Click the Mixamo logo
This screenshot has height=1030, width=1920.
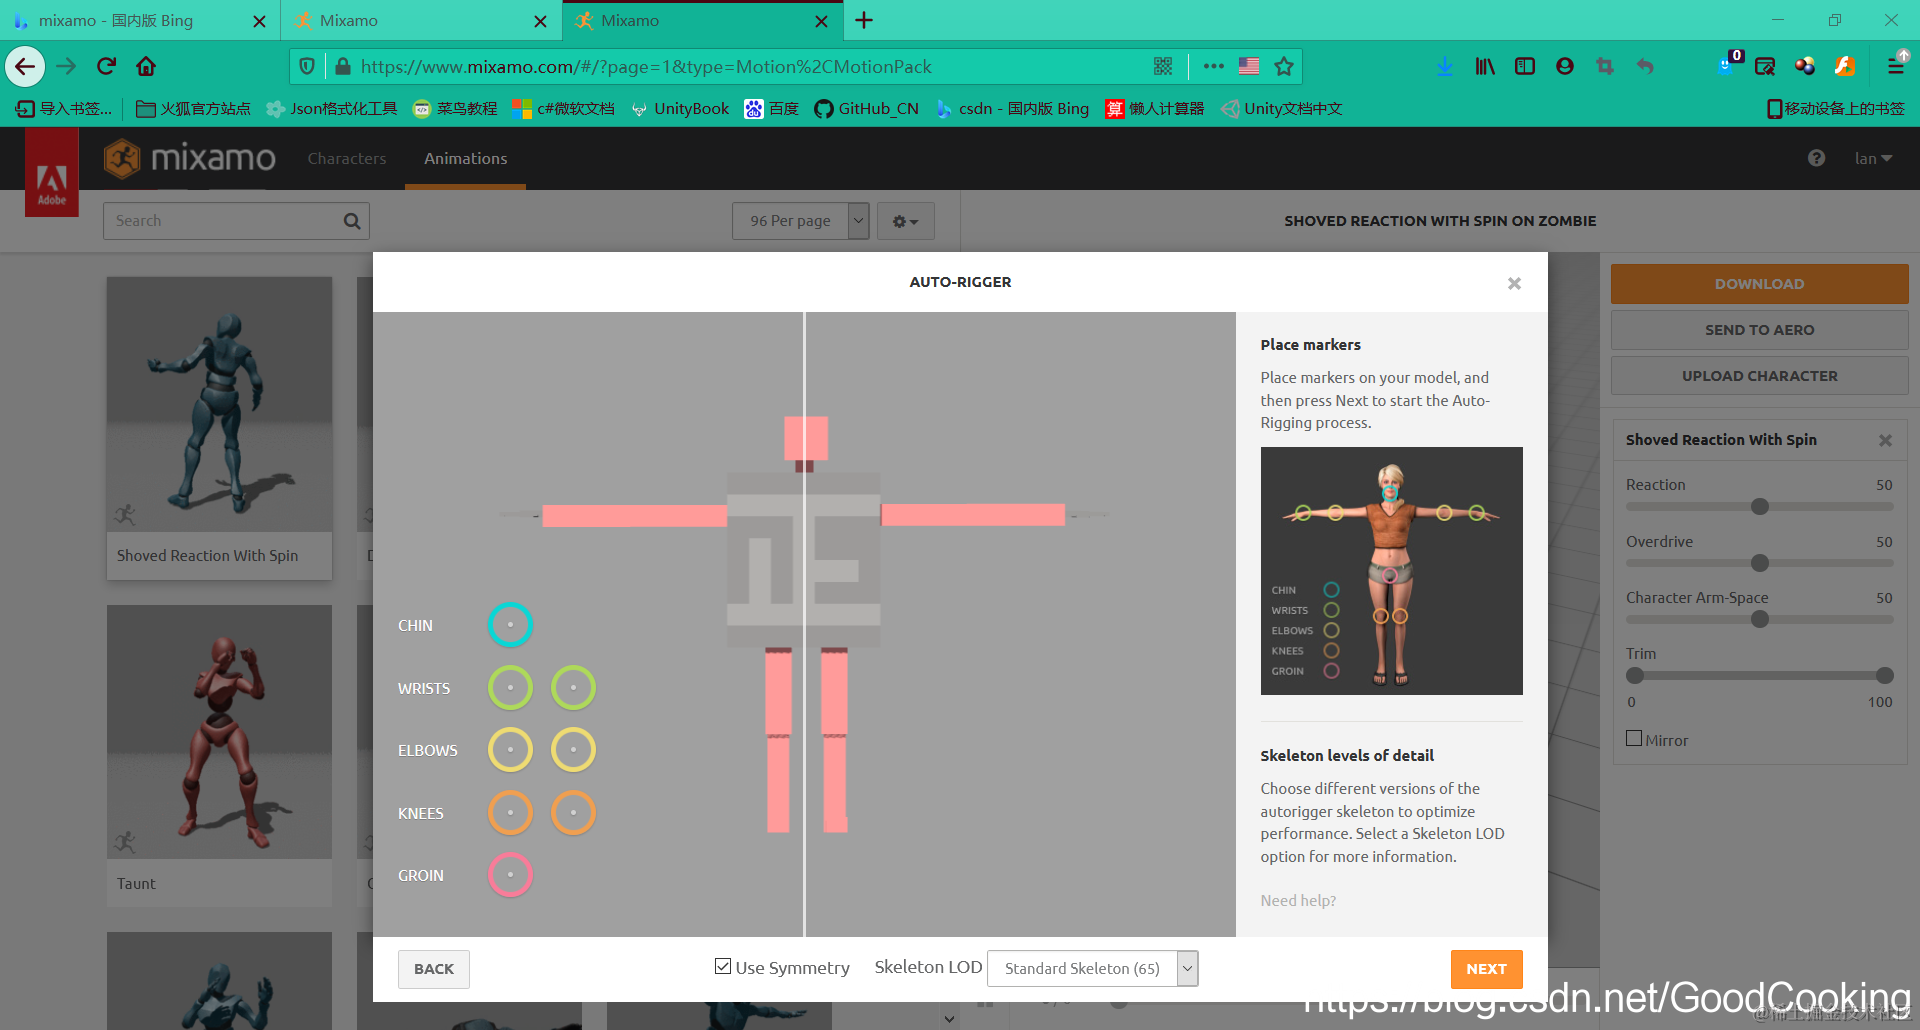tap(190, 158)
